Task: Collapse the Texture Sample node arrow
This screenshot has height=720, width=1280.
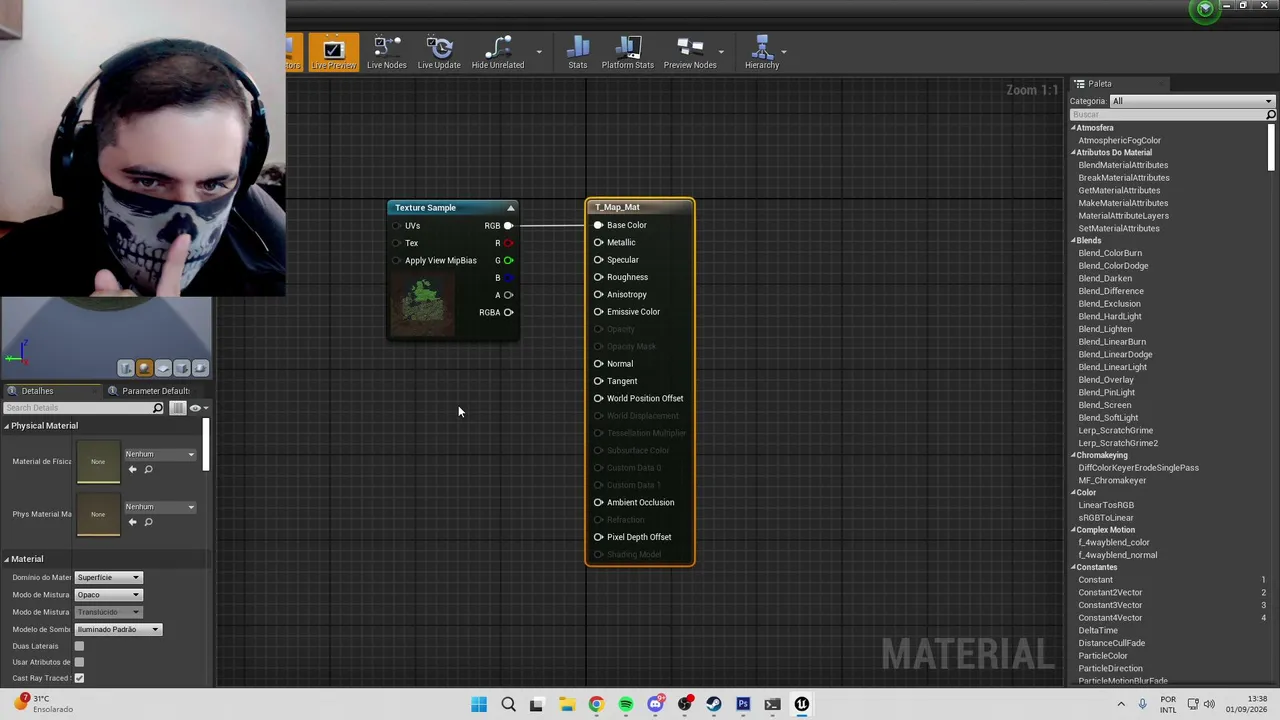Action: (511, 208)
